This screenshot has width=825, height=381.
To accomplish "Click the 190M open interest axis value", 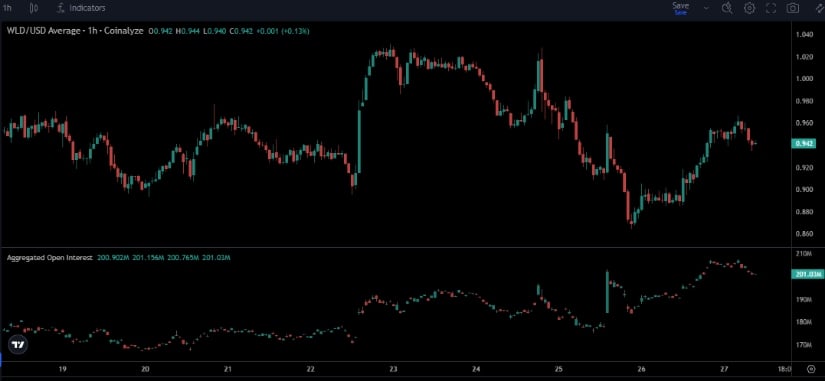I will point(804,299).
